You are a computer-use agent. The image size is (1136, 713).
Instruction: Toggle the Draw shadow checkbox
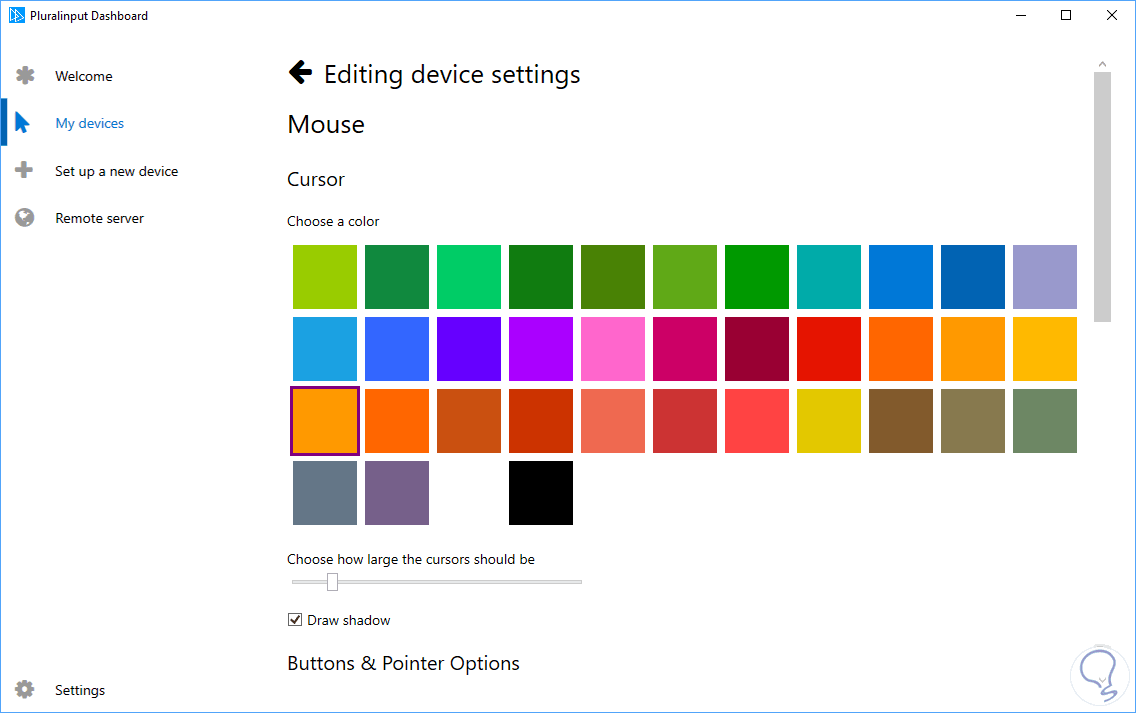pyautogui.click(x=295, y=620)
